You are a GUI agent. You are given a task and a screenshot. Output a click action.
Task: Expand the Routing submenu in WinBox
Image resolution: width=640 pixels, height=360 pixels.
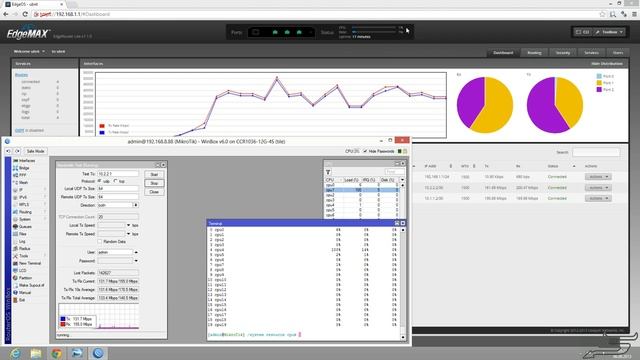45,212
